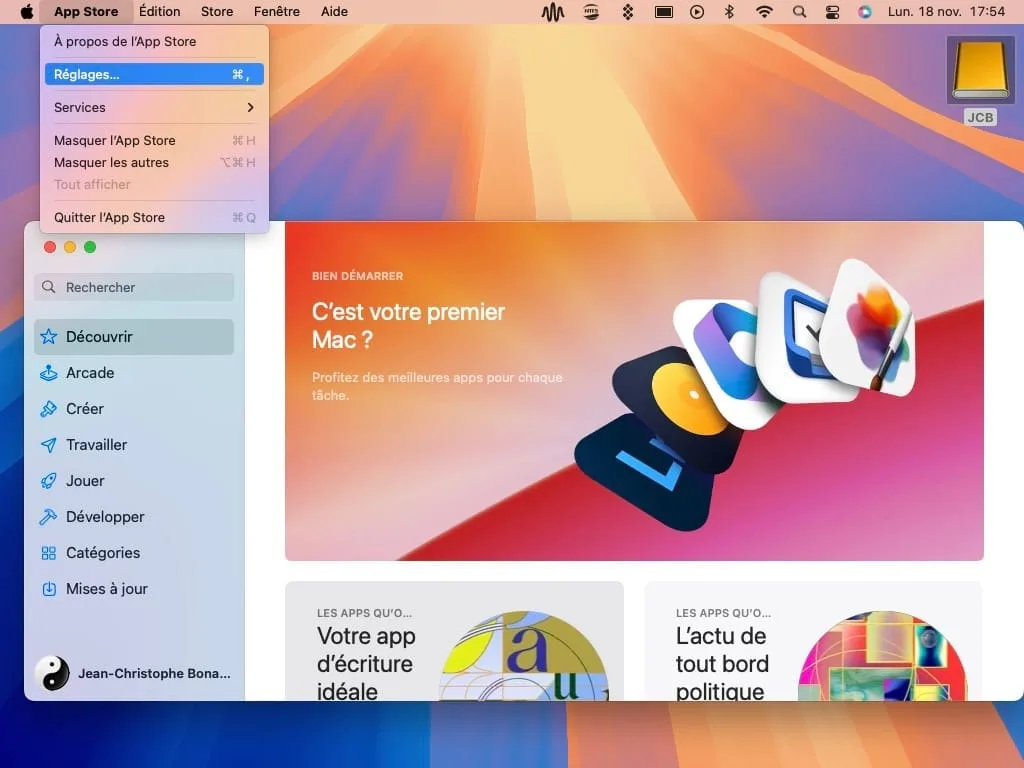Click Profitez des meilleures apps text
The image size is (1024, 768).
tap(437, 386)
